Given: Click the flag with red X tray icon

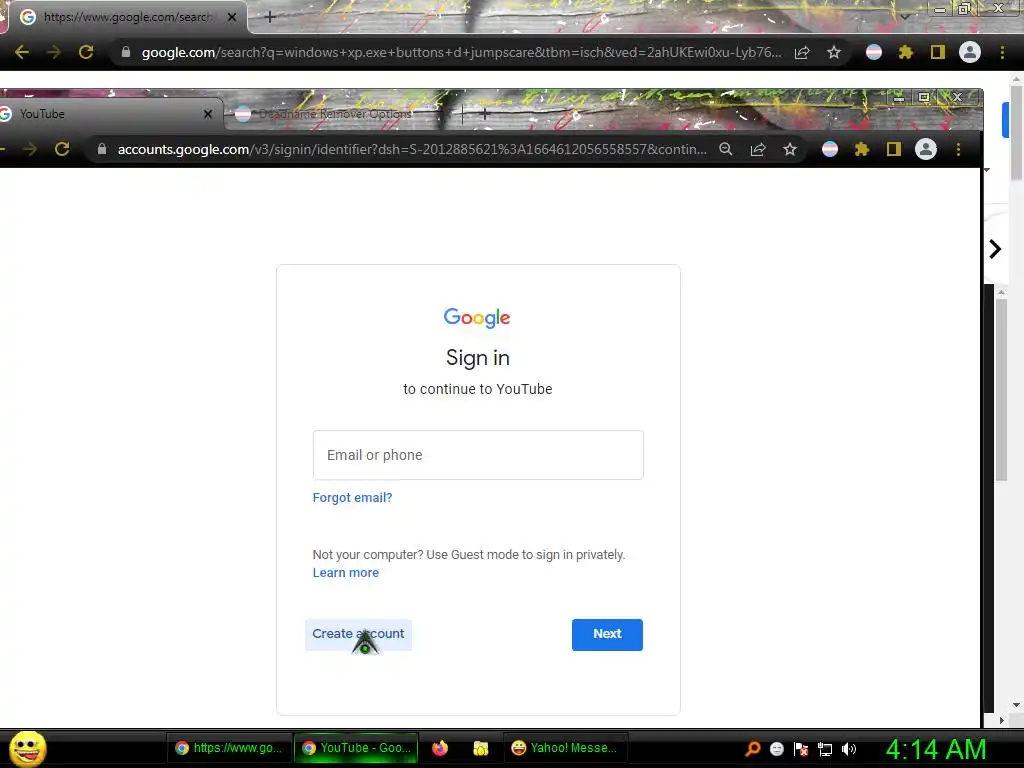Looking at the screenshot, I should pos(801,749).
